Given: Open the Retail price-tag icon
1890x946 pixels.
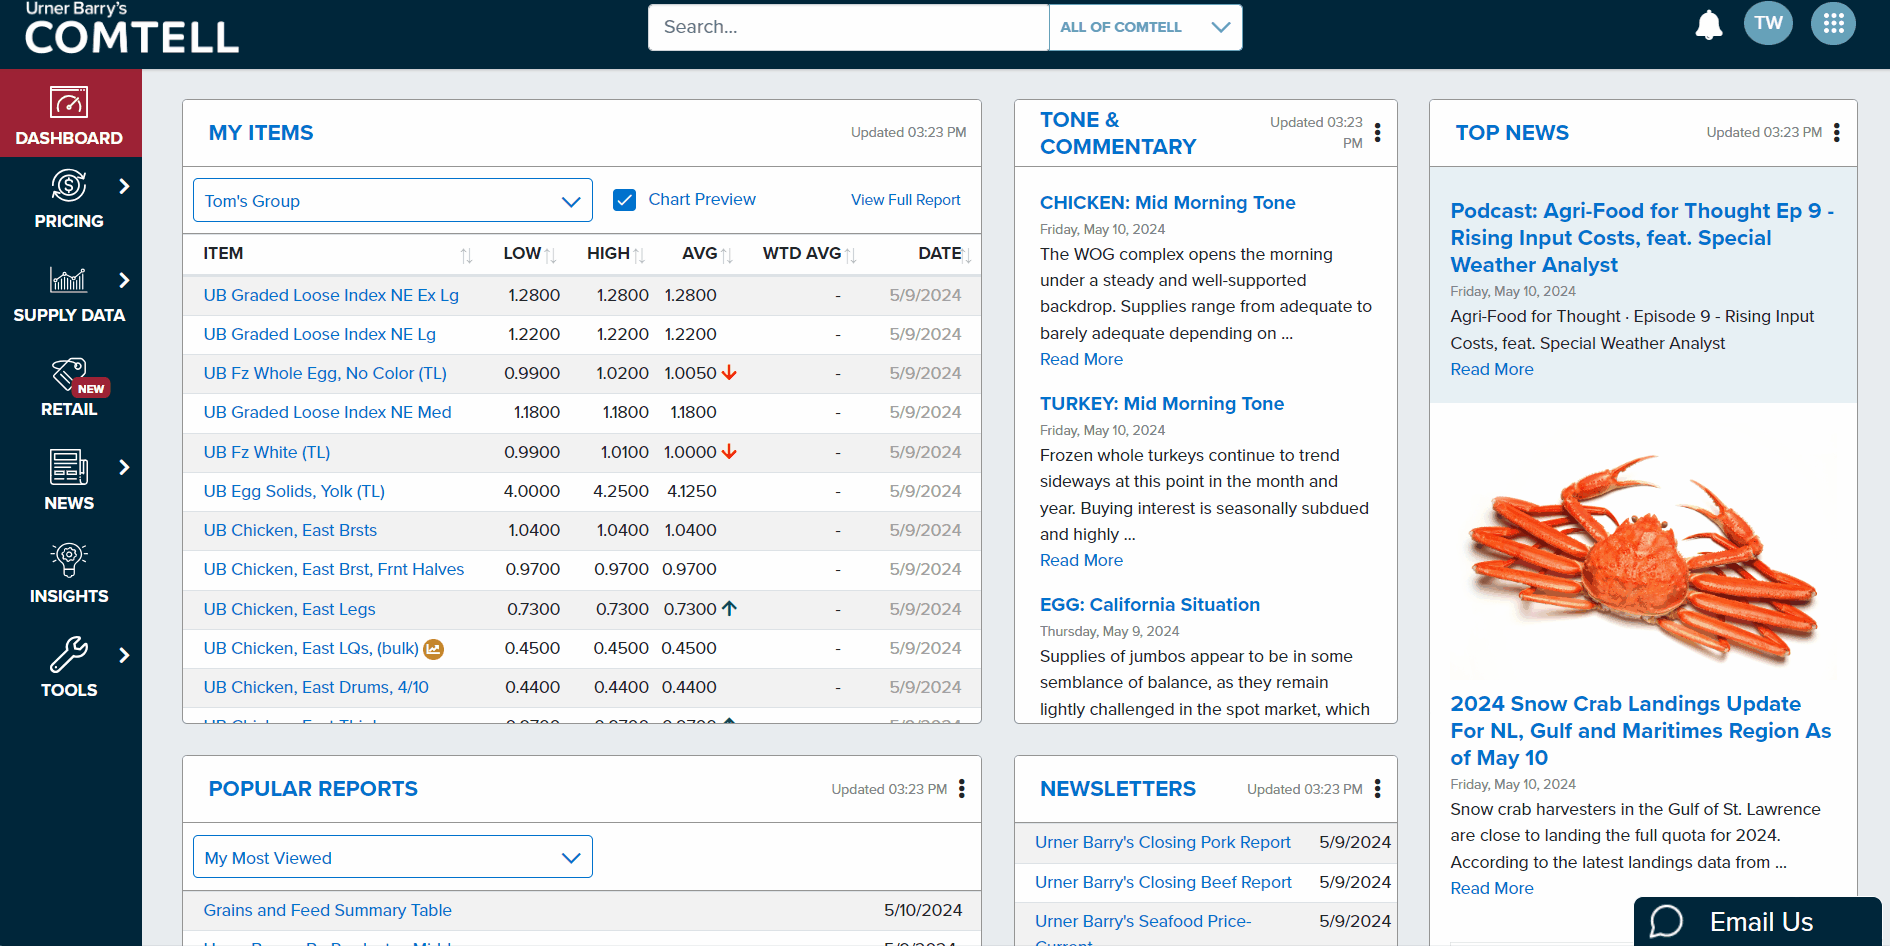Looking at the screenshot, I should (69, 374).
